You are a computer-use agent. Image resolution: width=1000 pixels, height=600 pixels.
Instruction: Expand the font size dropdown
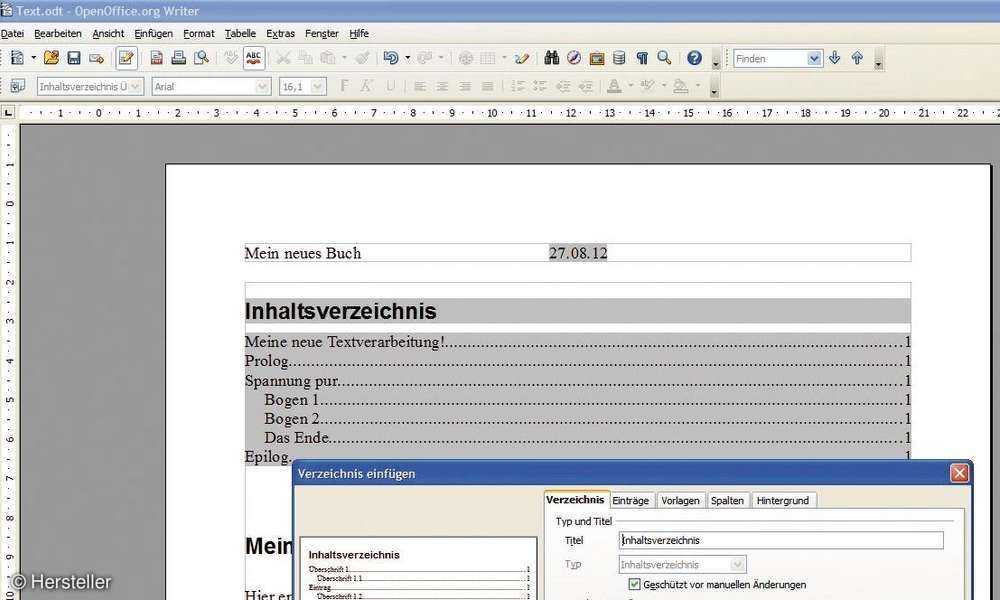[316, 86]
